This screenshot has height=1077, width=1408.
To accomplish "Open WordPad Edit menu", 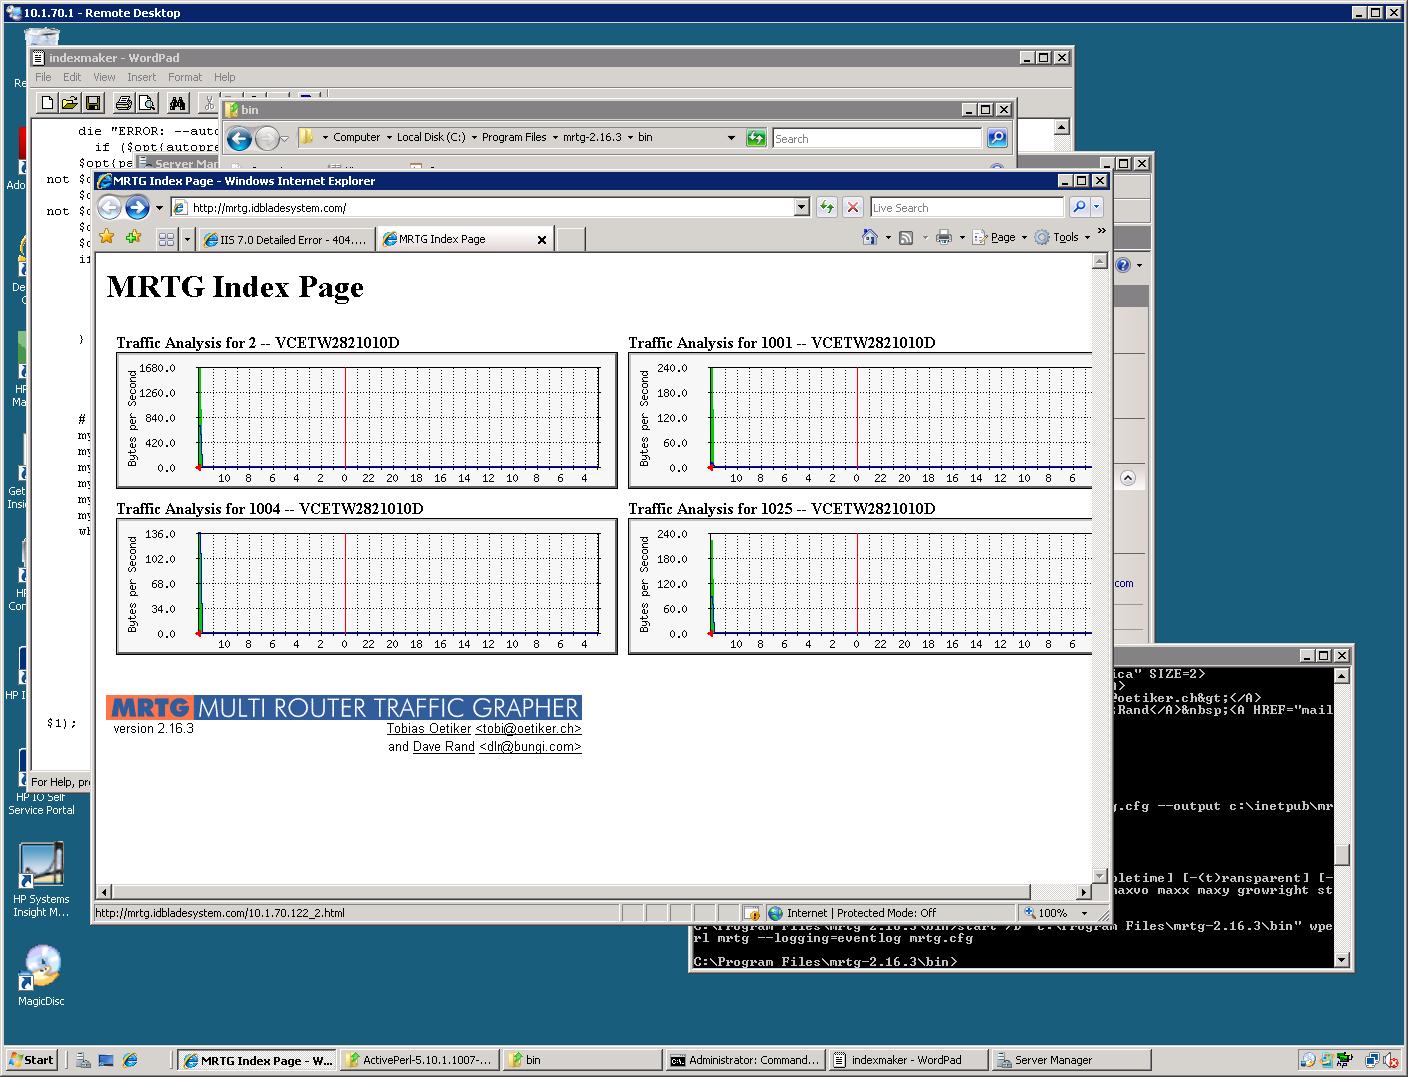I will 72,77.
